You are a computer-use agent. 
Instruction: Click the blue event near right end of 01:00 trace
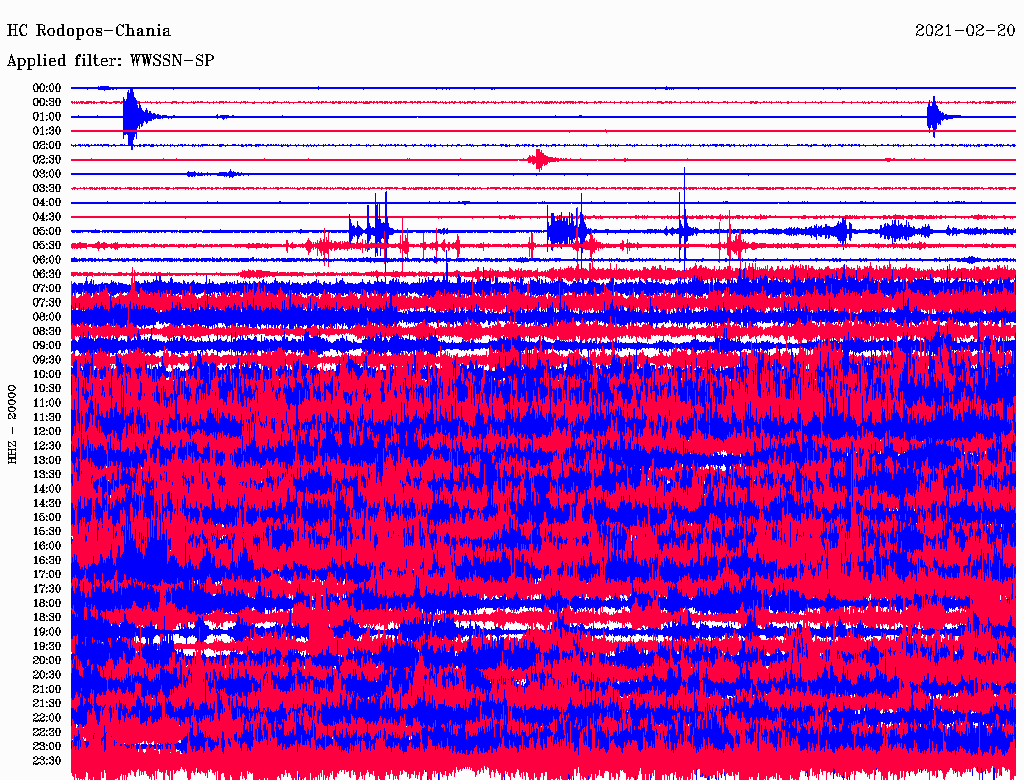pyautogui.click(x=934, y=116)
